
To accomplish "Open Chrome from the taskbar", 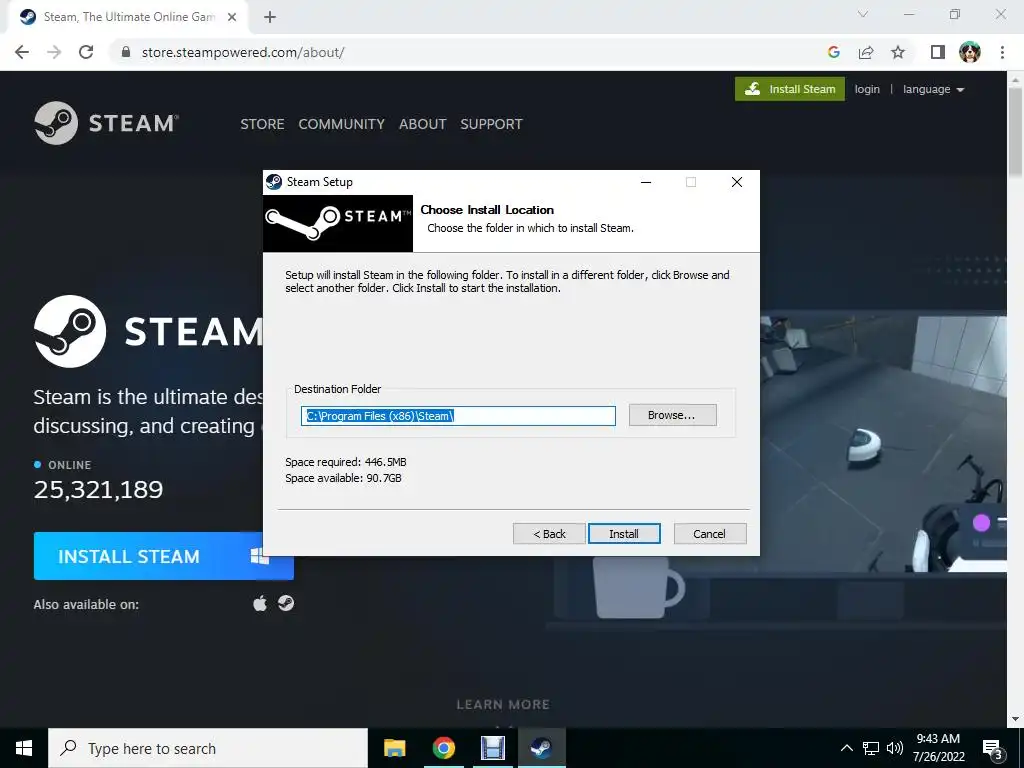I will [443, 748].
